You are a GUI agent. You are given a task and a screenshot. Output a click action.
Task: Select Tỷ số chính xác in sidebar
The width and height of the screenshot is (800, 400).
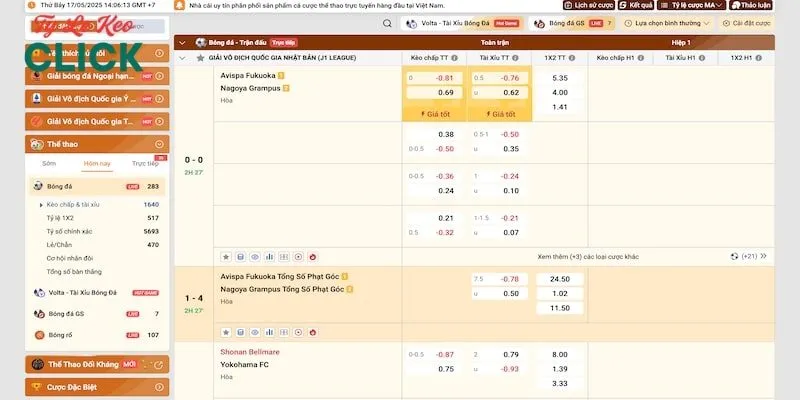point(69,231)
